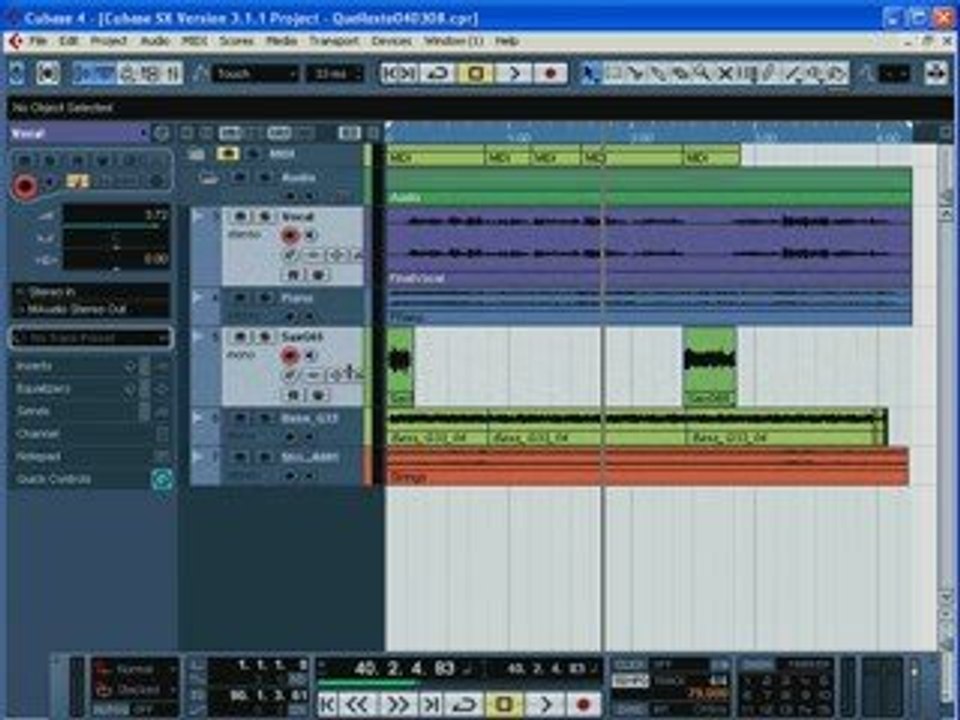This screenshot has height=720, width=960.
Task: Click the Record button in the top toolbar
Action: click(x=550, y=74)
